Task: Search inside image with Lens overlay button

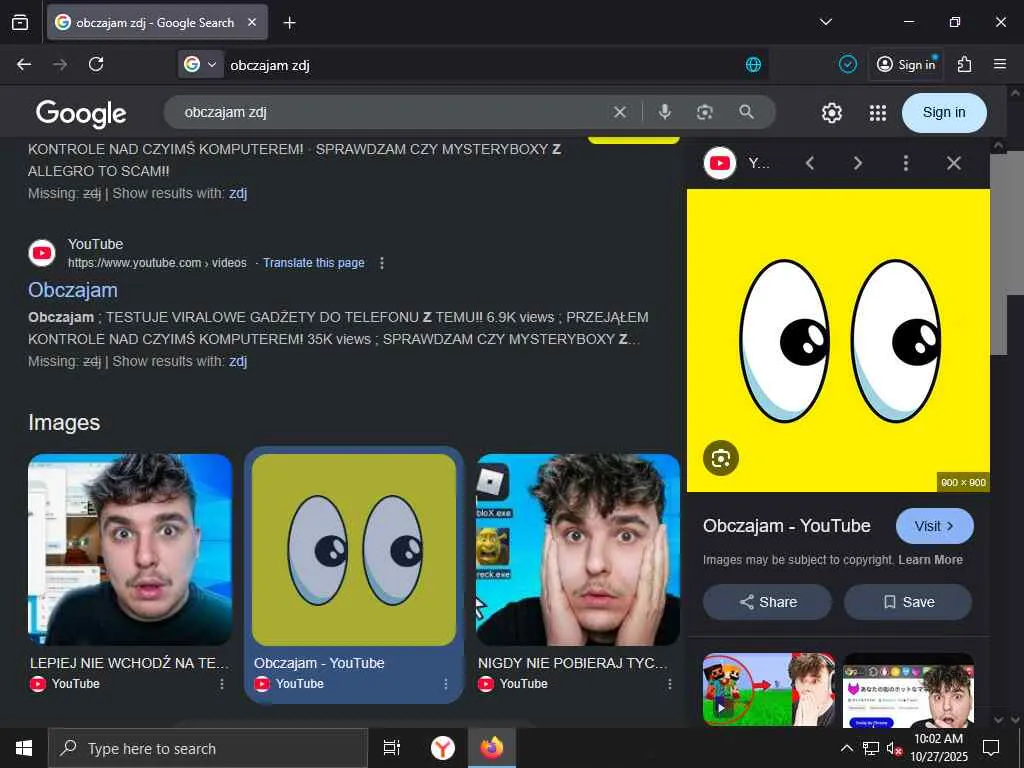Action: tap(721, 458)
